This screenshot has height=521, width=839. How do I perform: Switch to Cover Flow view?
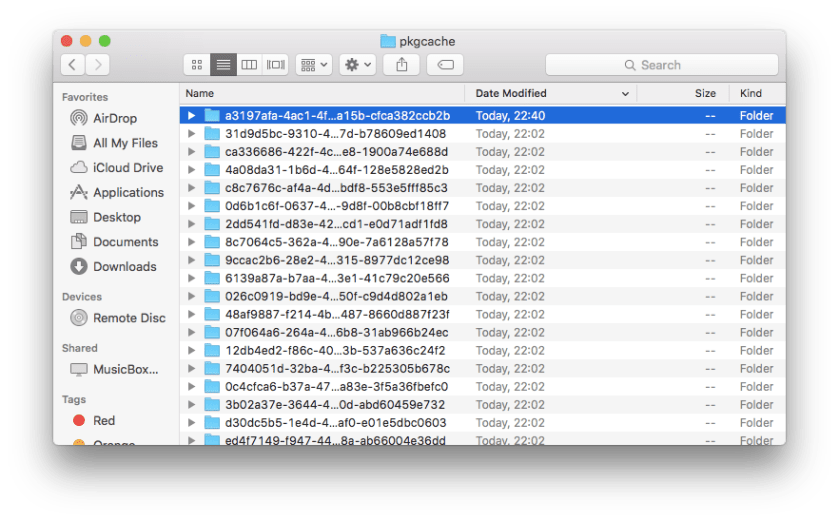click(x=276, y=65)
